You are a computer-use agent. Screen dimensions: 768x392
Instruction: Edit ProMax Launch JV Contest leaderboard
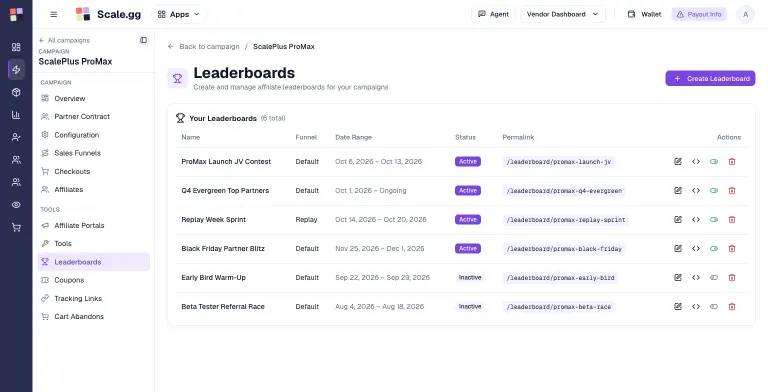[x=678, y=162]
